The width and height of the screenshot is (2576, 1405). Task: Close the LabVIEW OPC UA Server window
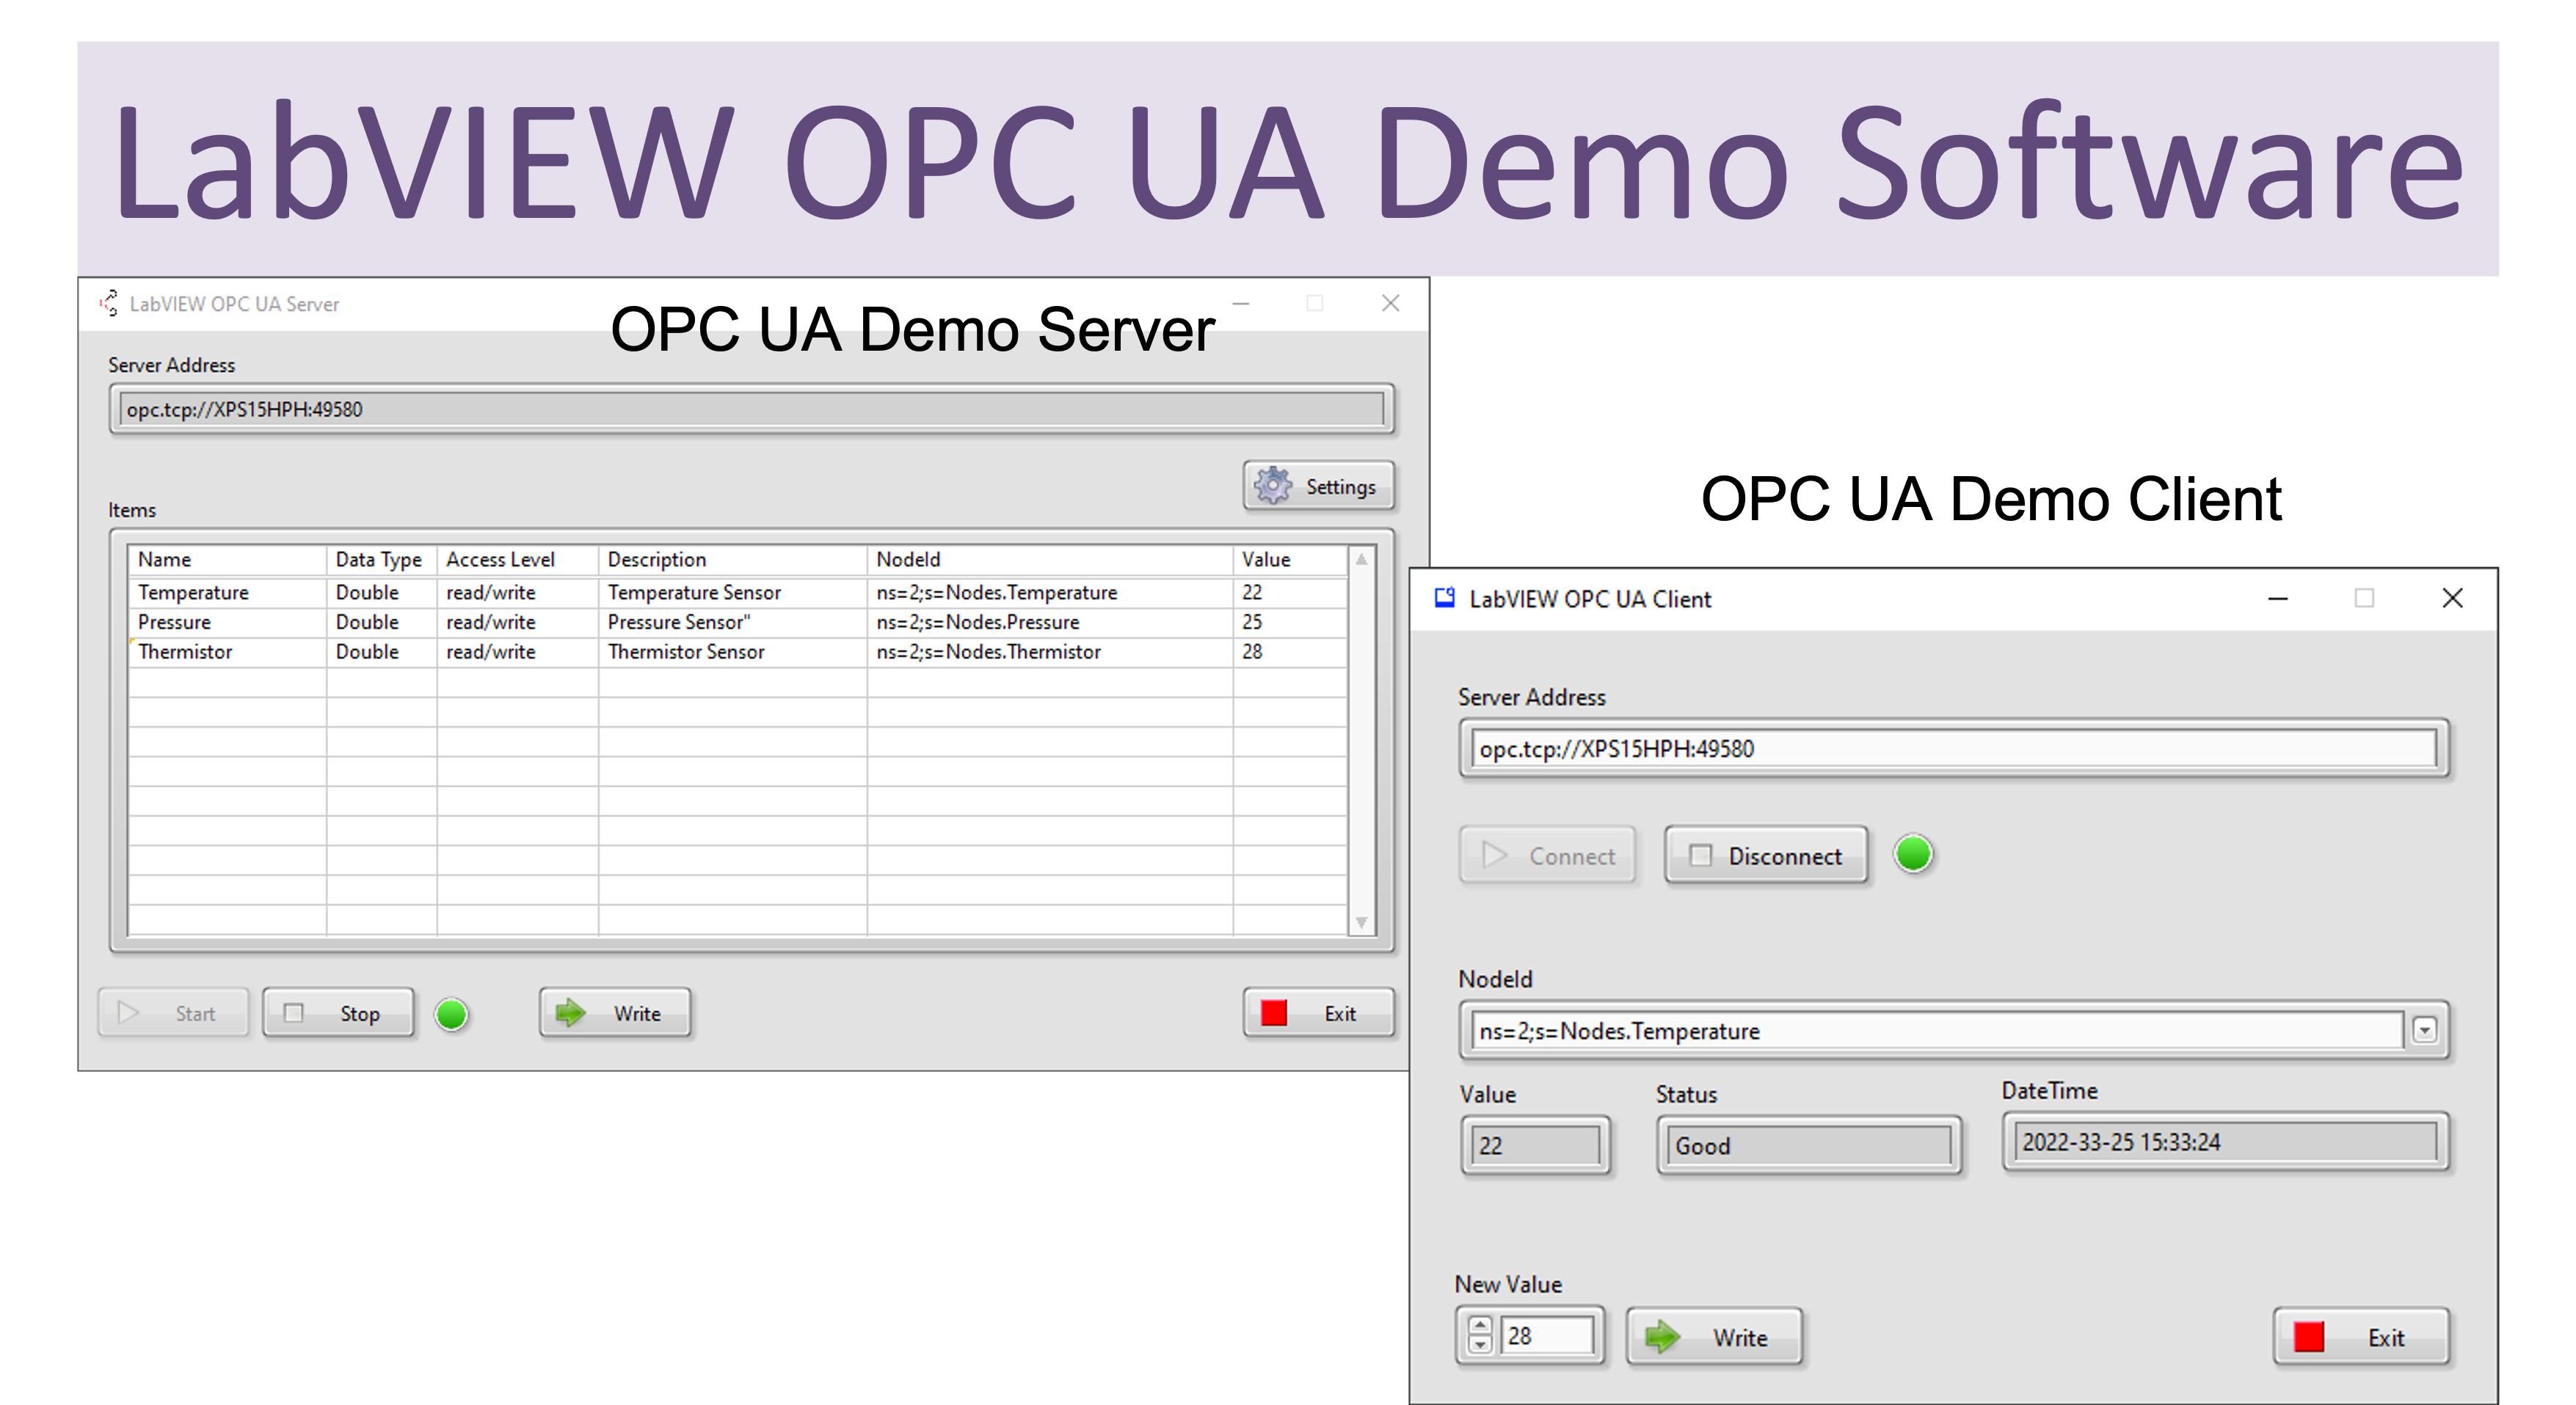pos(1390,302)
